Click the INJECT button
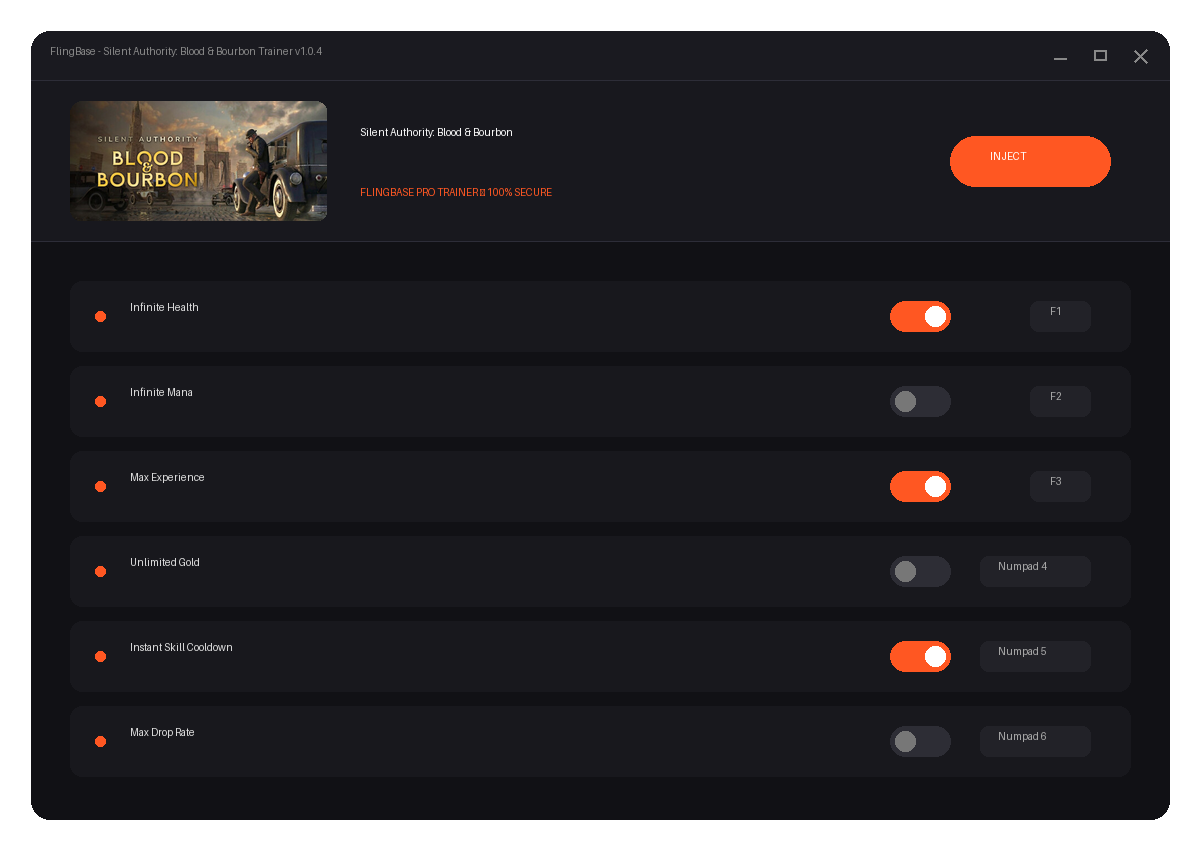 click(x=1030, y=161)
